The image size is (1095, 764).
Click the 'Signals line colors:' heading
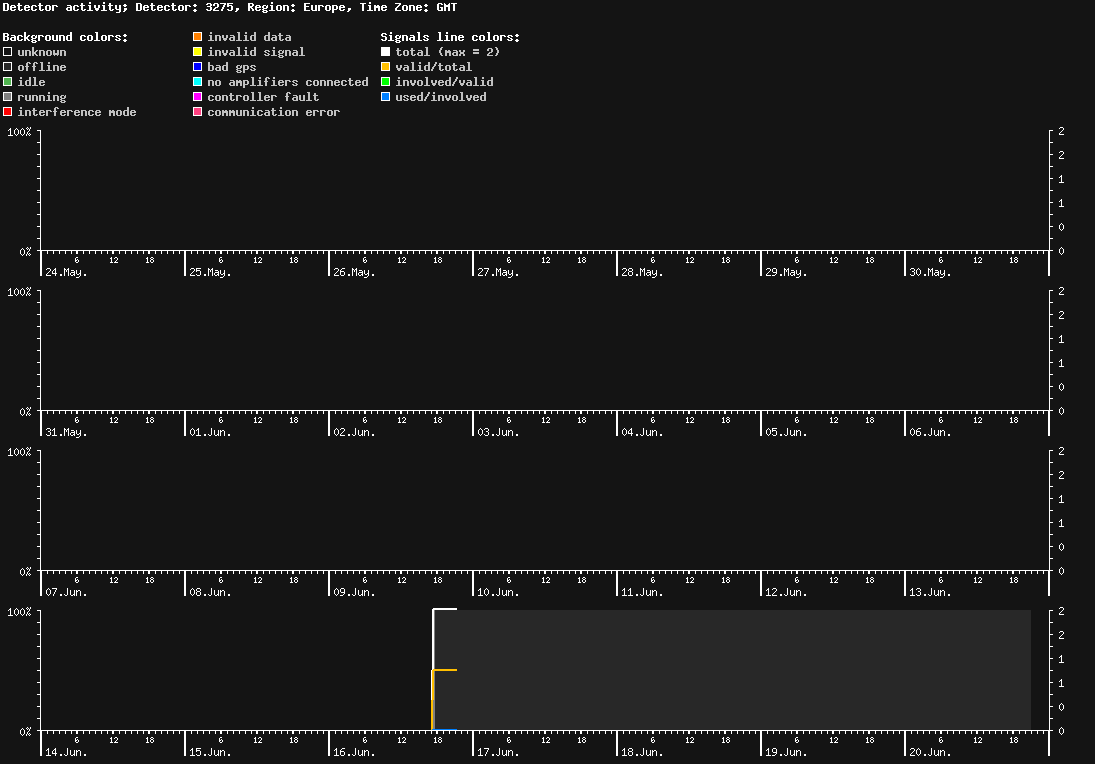click(450, 37)
